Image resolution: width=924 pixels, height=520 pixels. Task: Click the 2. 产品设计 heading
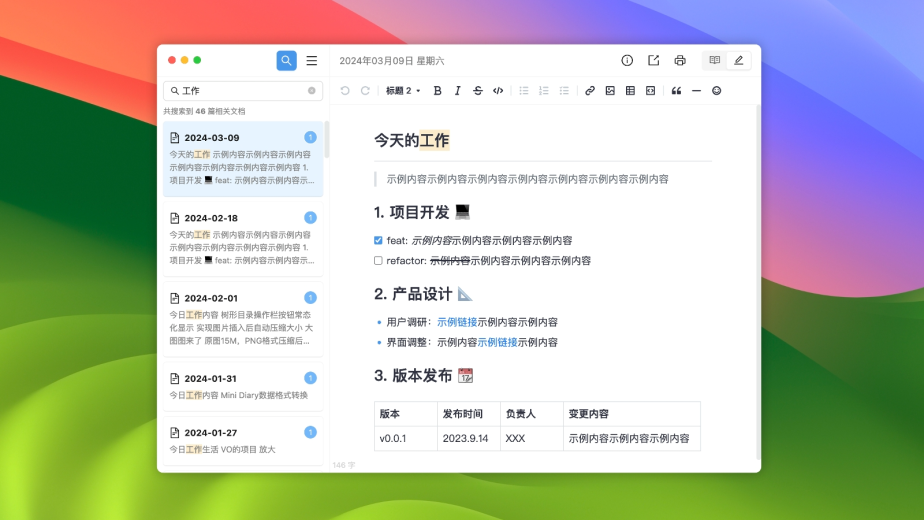pyautogui.click(x=424, y=294)
